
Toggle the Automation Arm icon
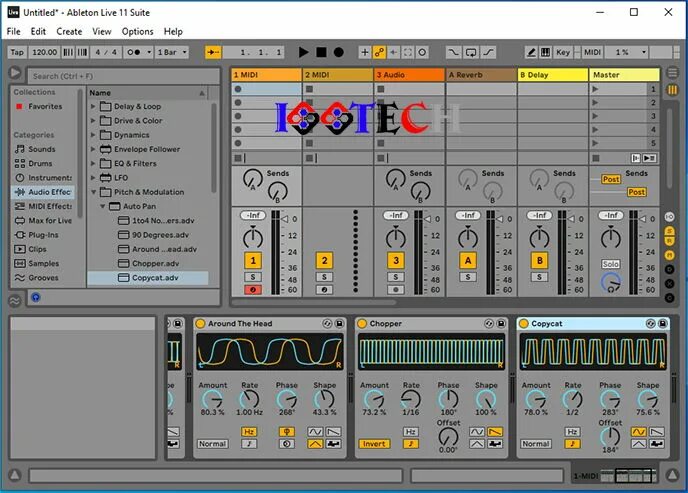tap(379, 52)
